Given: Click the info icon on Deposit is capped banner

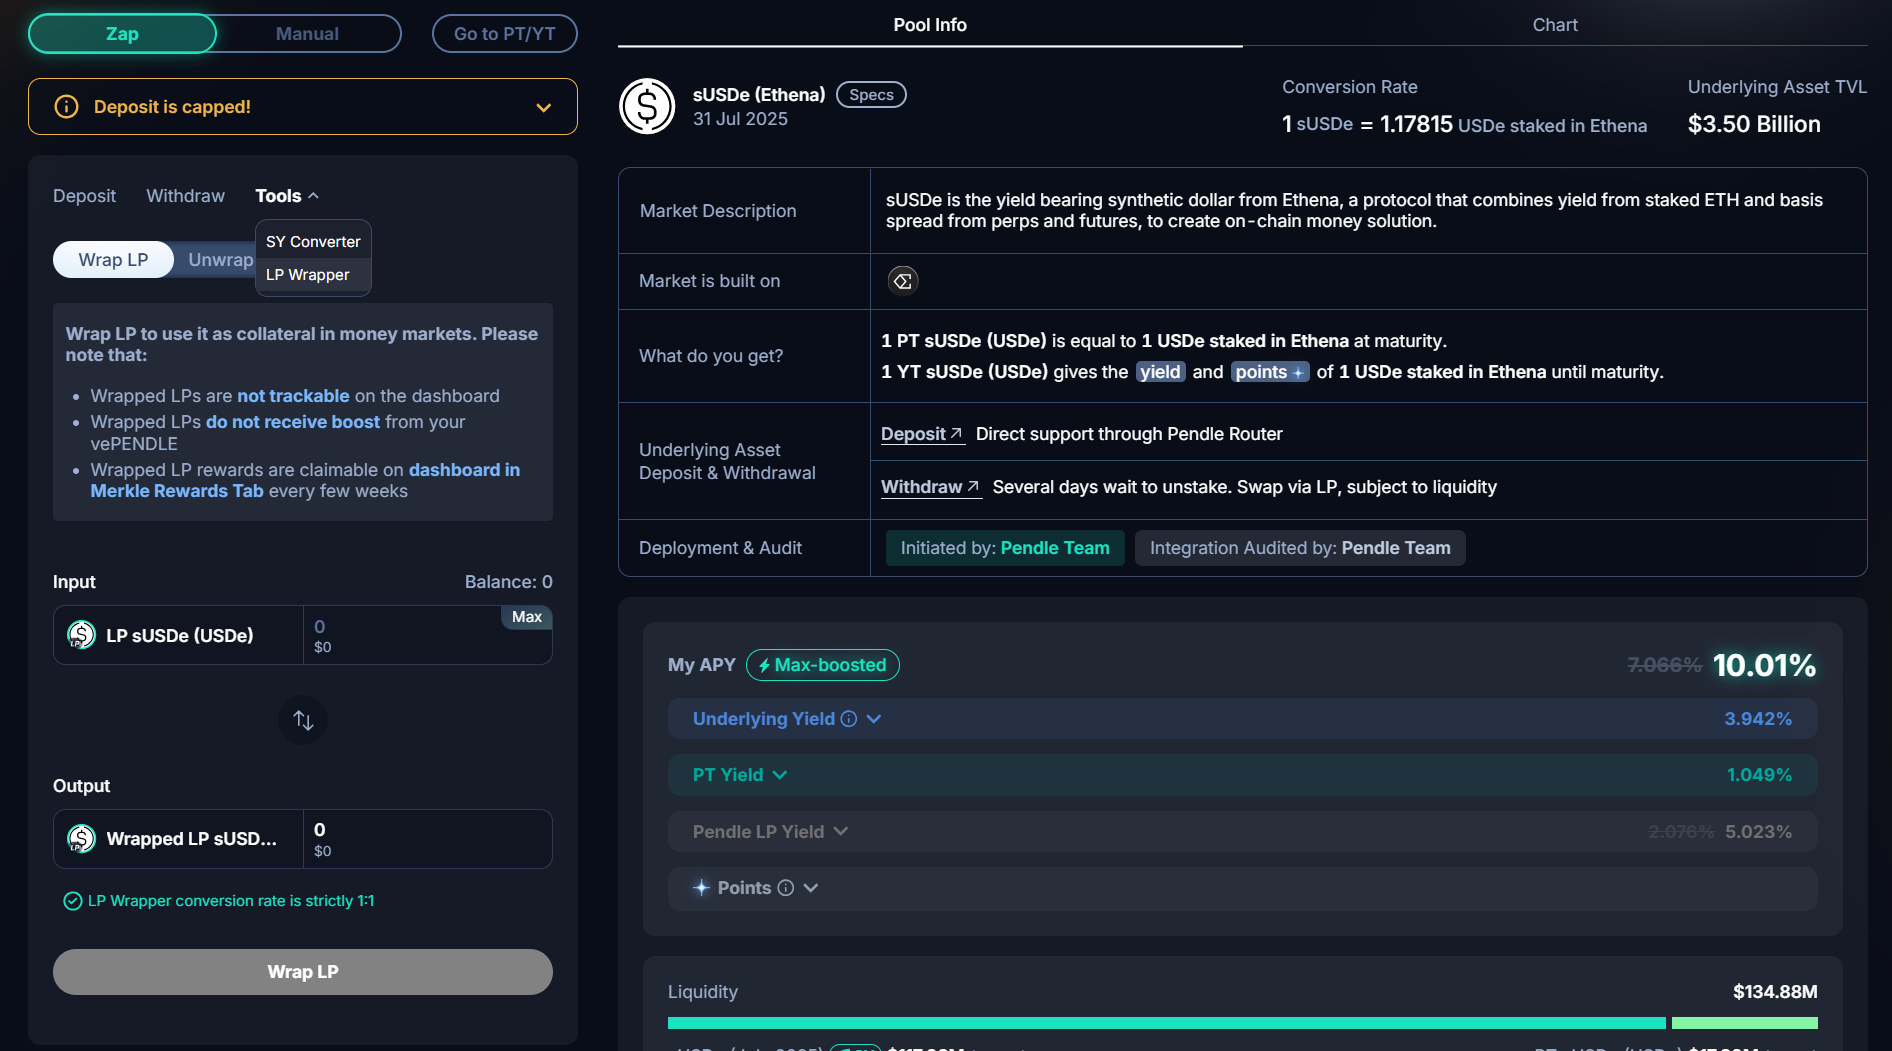Looking at the screenshot, I should point(66,107).
